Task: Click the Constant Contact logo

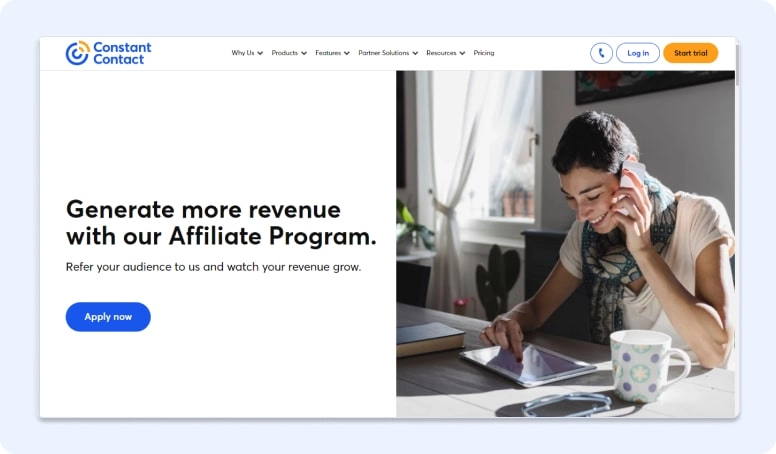Action: tap(108, 53)
